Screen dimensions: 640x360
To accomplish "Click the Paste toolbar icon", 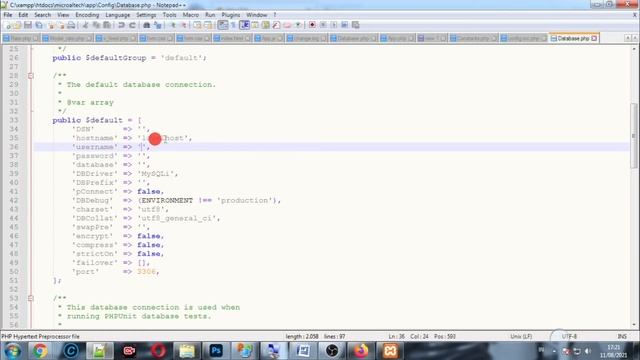I will tap(107, 25).
